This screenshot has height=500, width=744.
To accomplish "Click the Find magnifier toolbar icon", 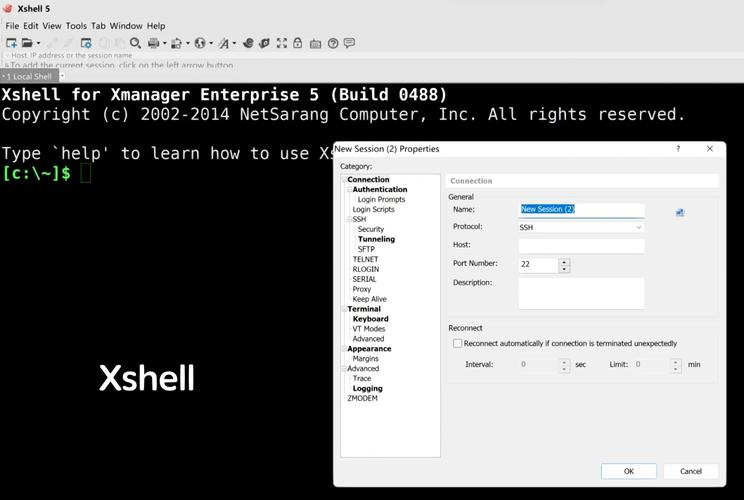I will click(135, 43).
